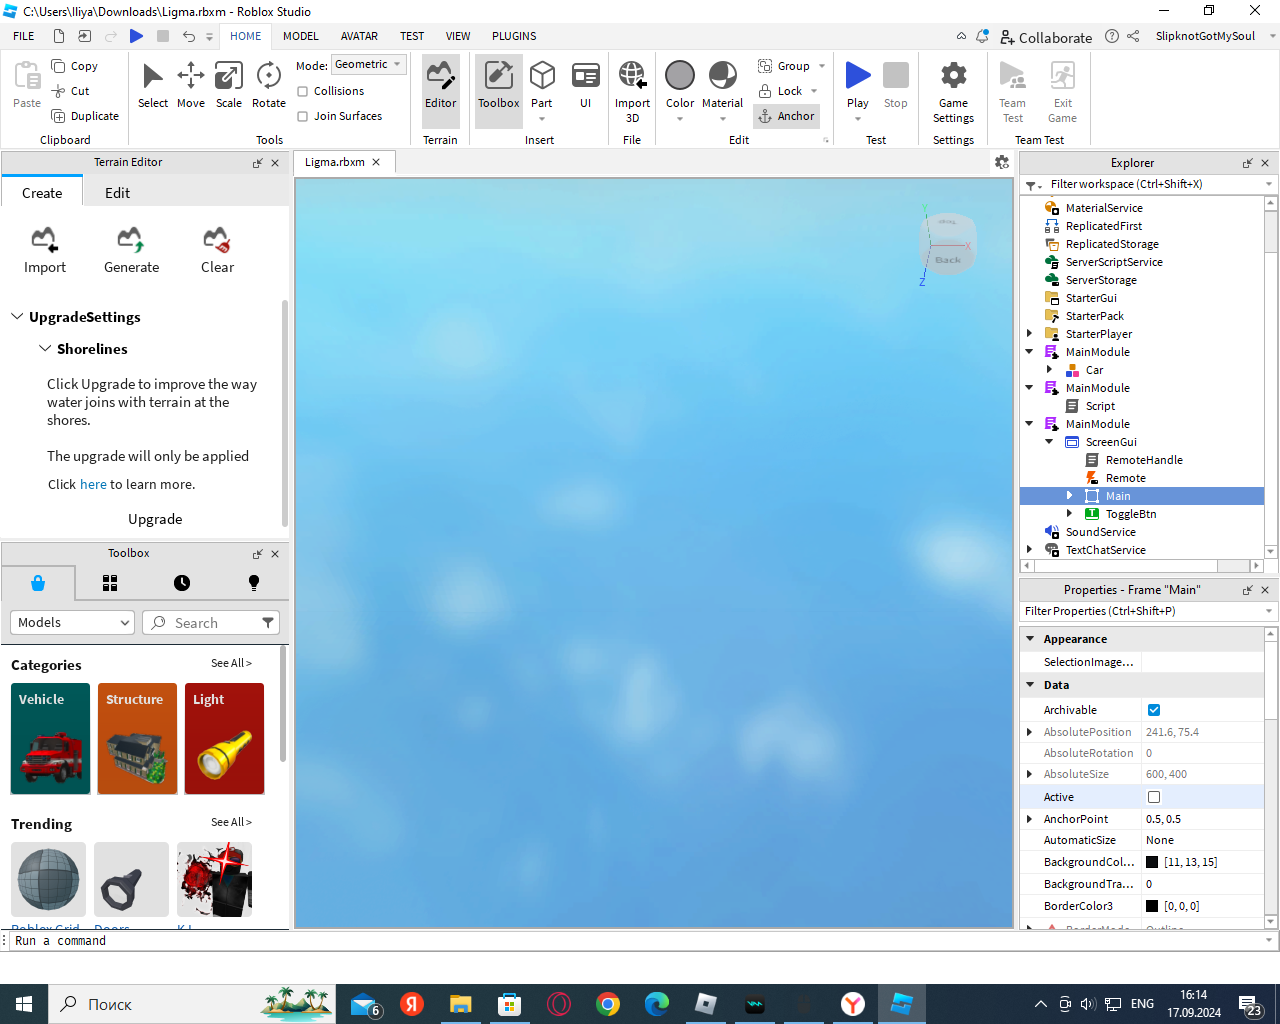The image size is (1280, 1024).
Task: Click See All for Categories
Action: point(231,663)
